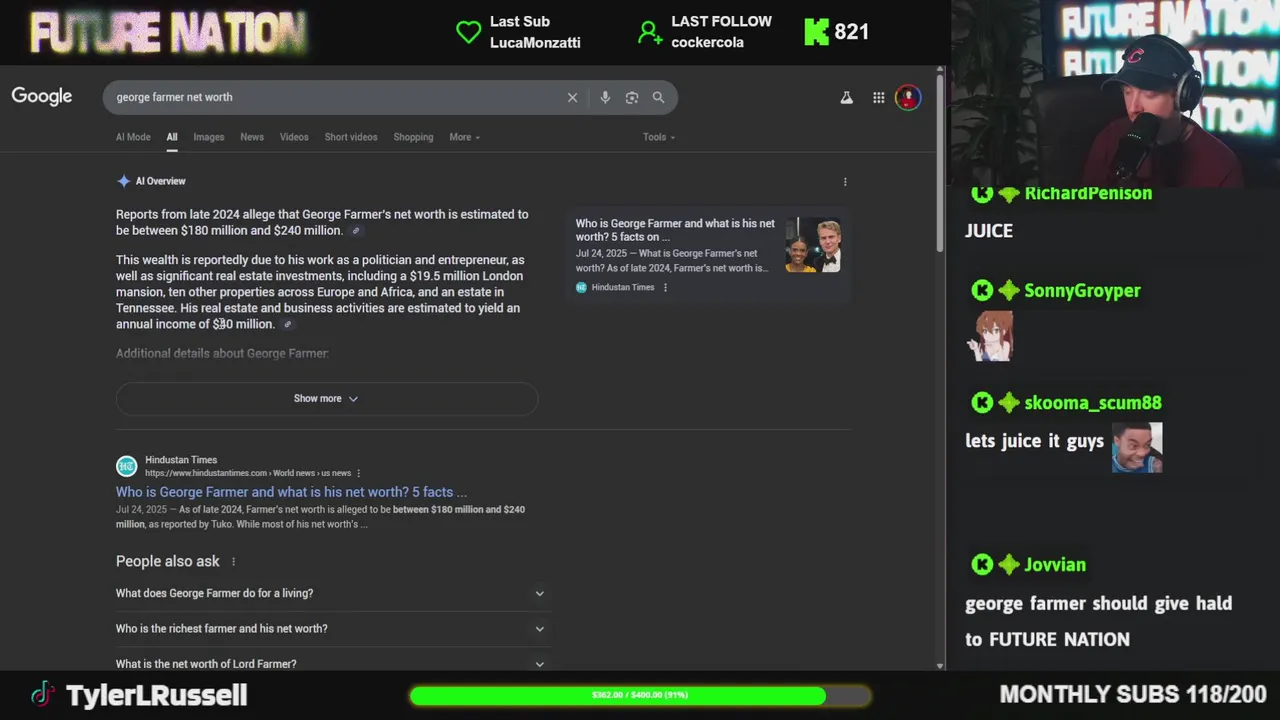Screen dimensions: 1280x720
Task: Click the TikTok logo beside TylerLRussell
Action: [42, 694]
